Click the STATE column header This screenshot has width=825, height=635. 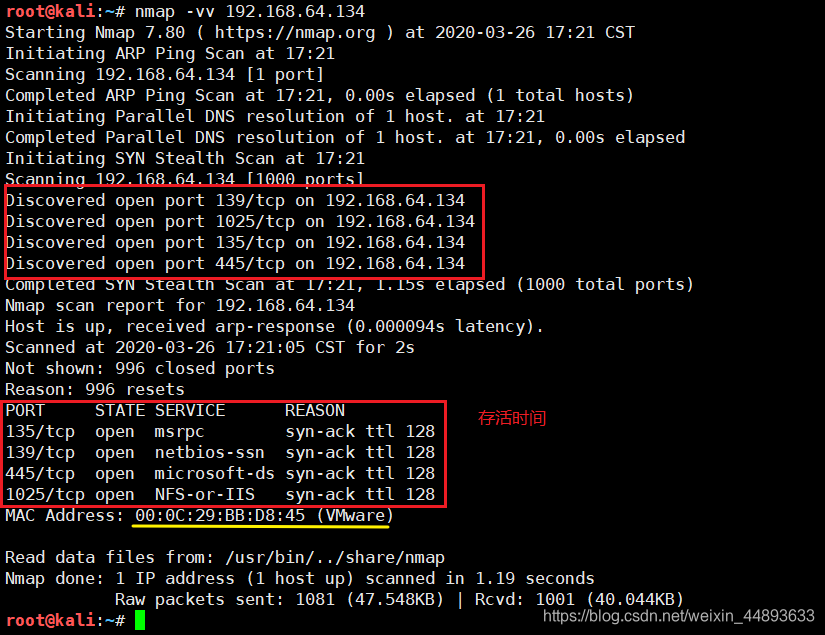pyautogui.click(x=120, y=410)
